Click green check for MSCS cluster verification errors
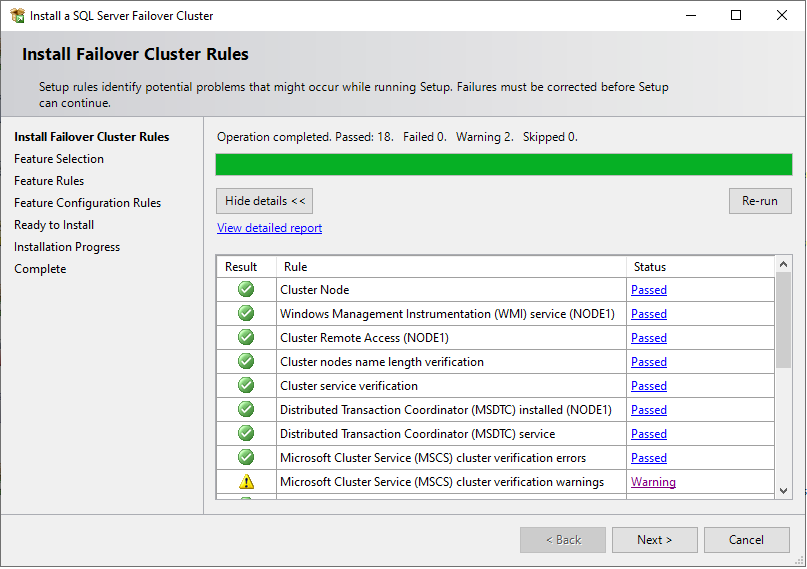This screenshot has width=807, height=569. pos(246,457)
